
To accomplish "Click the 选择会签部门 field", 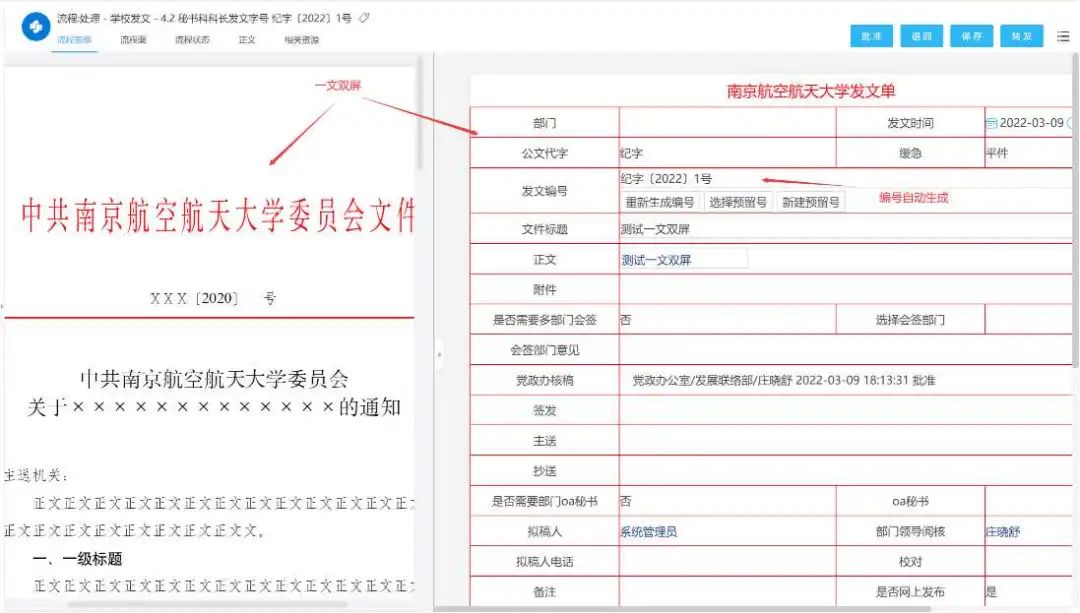I will click(x=1029, y=320).
